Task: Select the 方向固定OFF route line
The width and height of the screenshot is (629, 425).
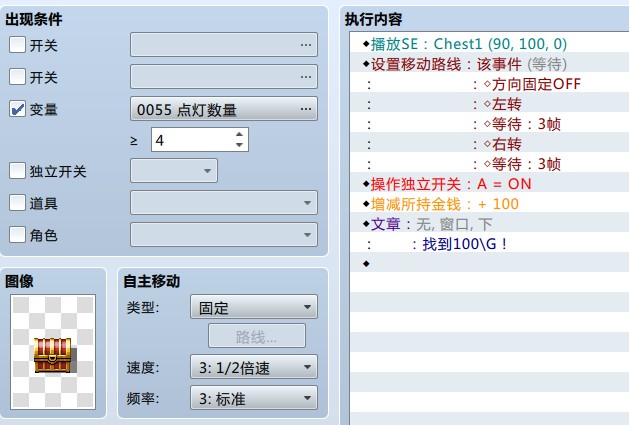Action: pos(489,84)
